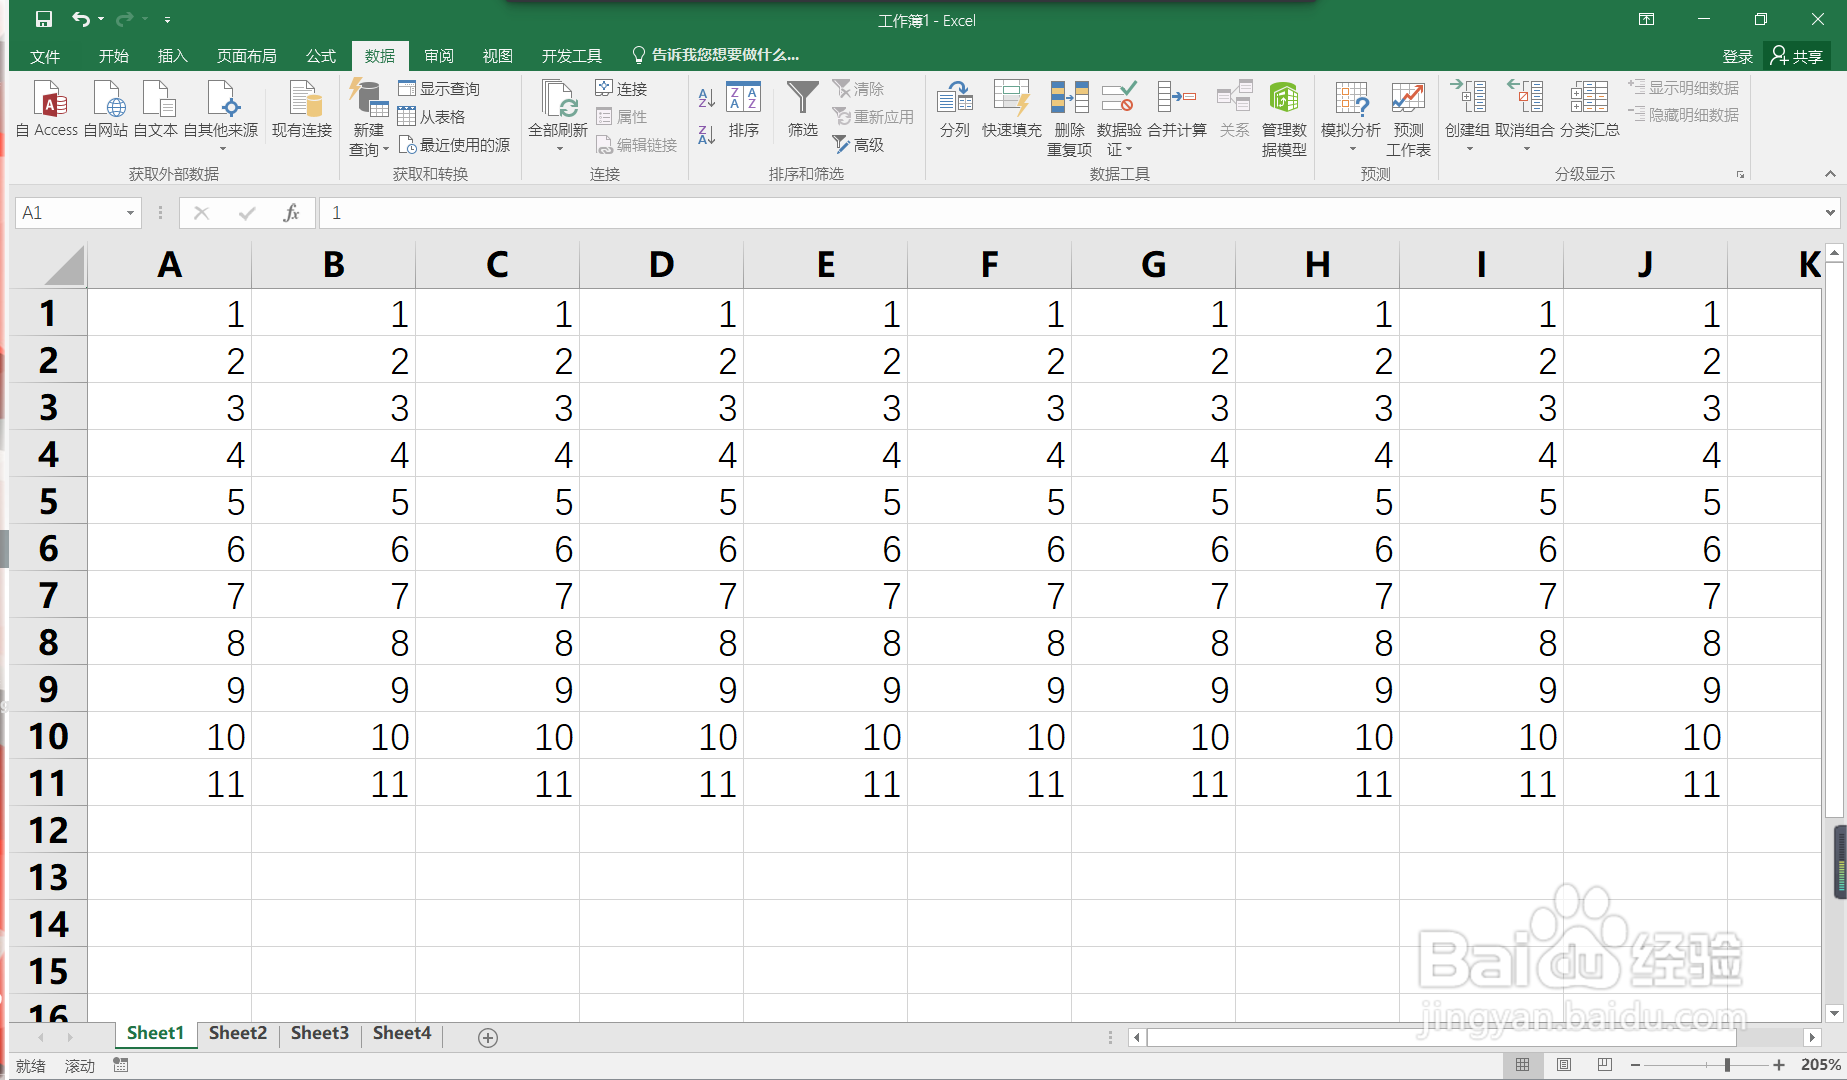Image resolution: width=1847 pixels, height=1080 pixels.
Task: Sort ascending A to Z icon
Action: click(x=707, y=97)
